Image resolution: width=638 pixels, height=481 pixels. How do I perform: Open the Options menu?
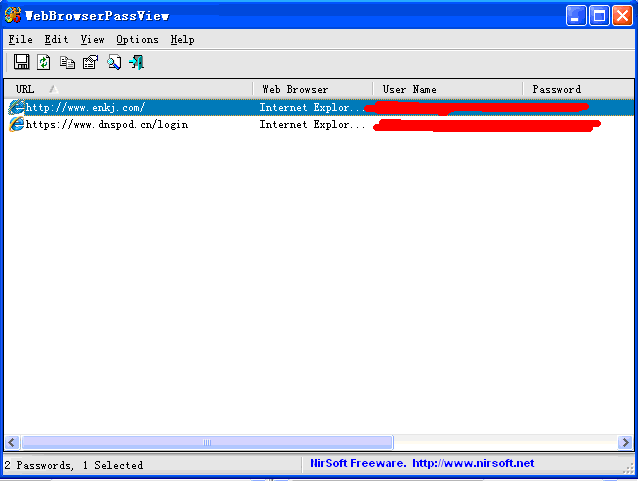(x=137, y=39)
